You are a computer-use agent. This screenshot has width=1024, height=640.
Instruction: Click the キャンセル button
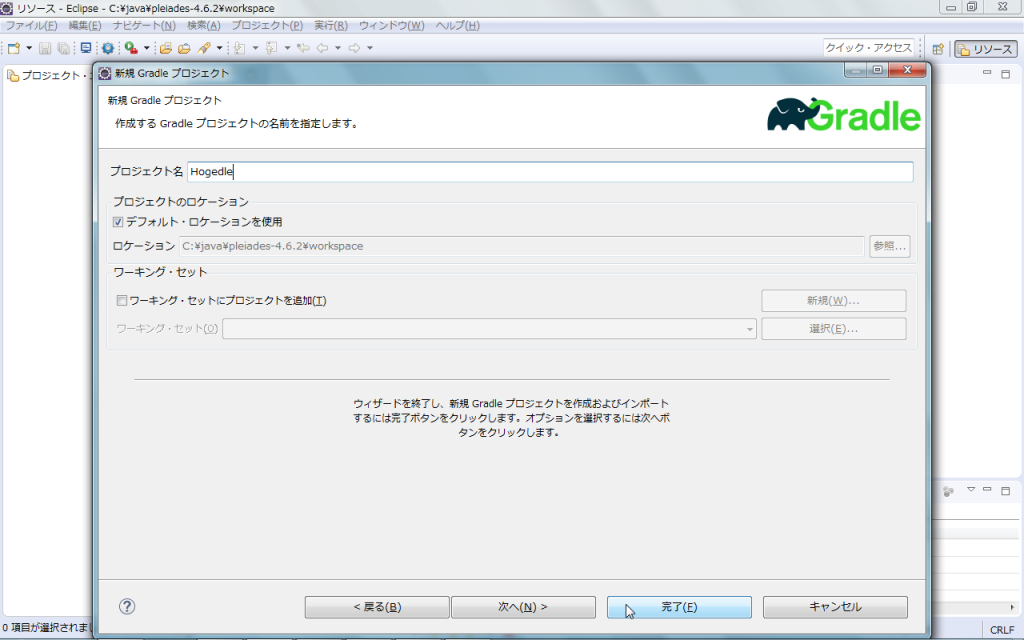coord(835,607)
